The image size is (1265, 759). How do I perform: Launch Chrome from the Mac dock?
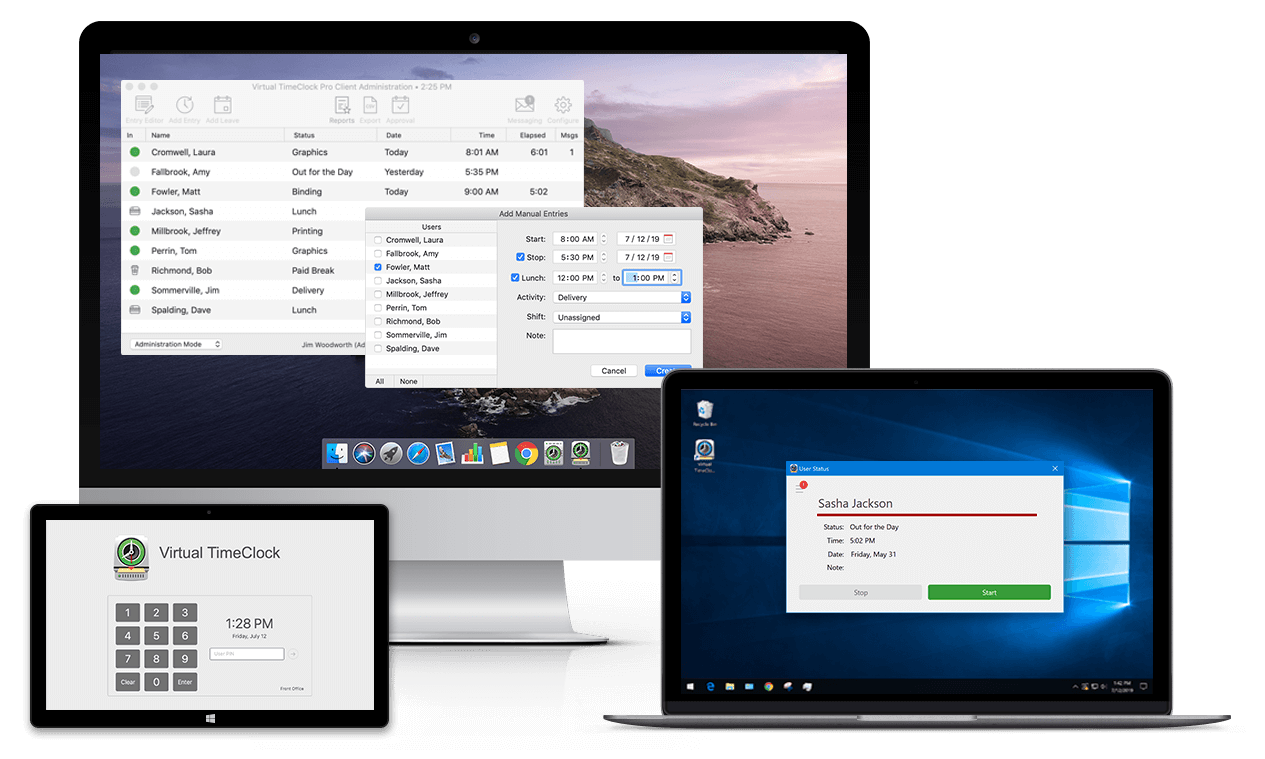point(526,453)
